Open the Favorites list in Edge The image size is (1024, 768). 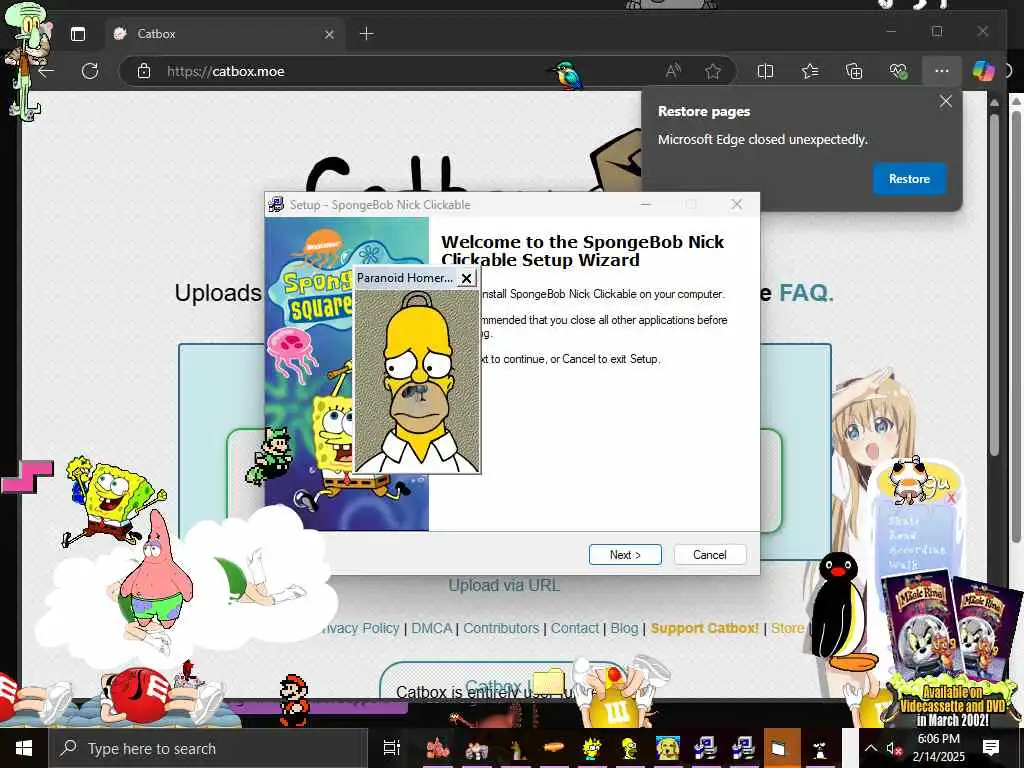coord(810,71)
